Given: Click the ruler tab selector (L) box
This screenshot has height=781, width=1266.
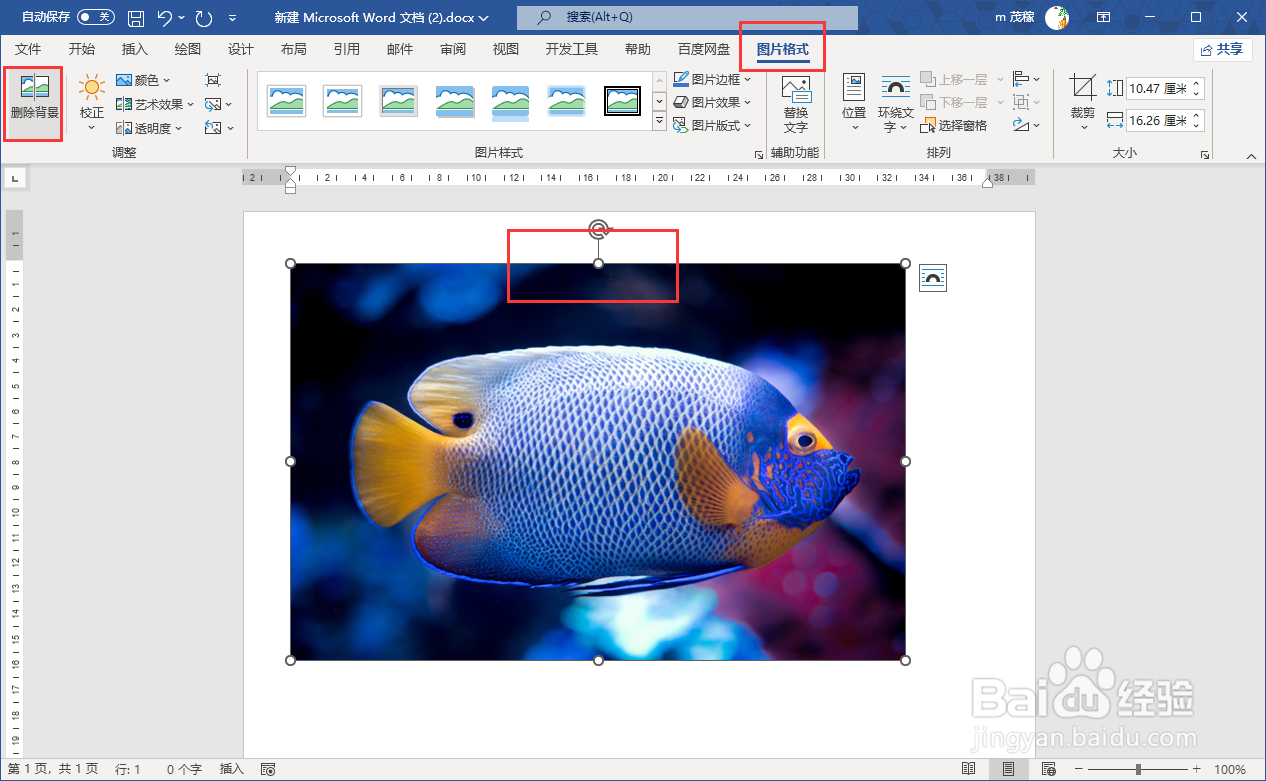Looking at the screenshot, I should point(14,178).
